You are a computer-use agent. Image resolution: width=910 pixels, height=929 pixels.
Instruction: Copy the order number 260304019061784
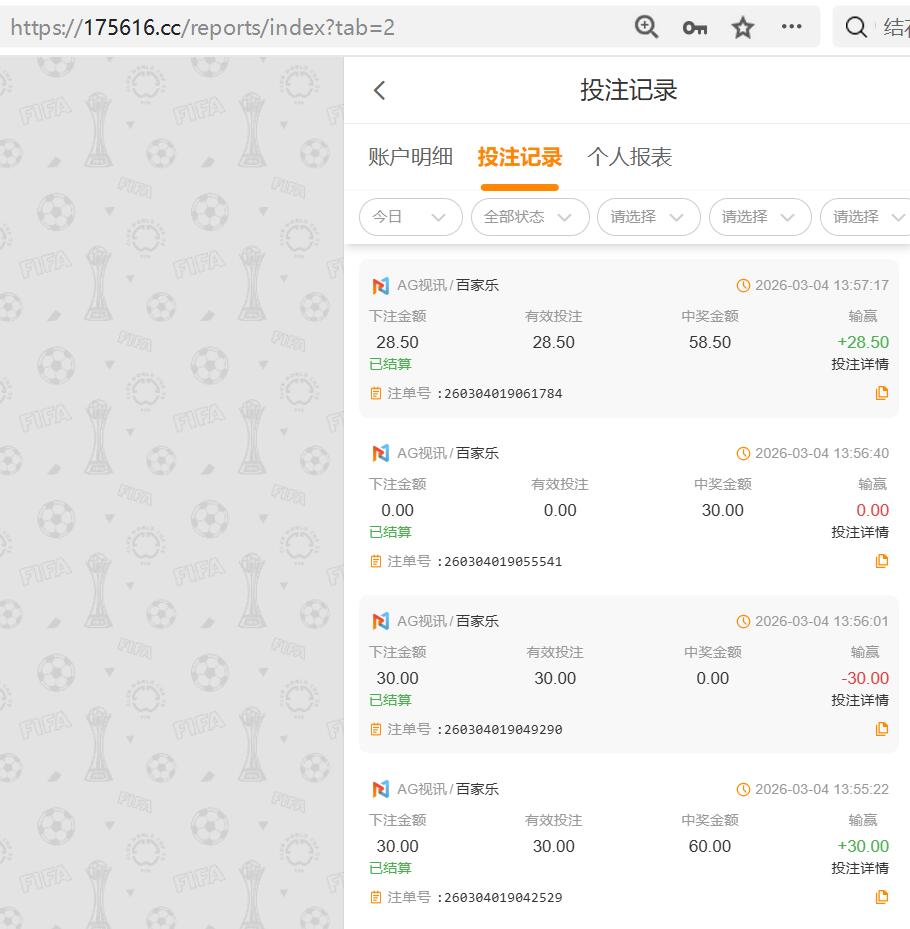(x=881, y=393)
